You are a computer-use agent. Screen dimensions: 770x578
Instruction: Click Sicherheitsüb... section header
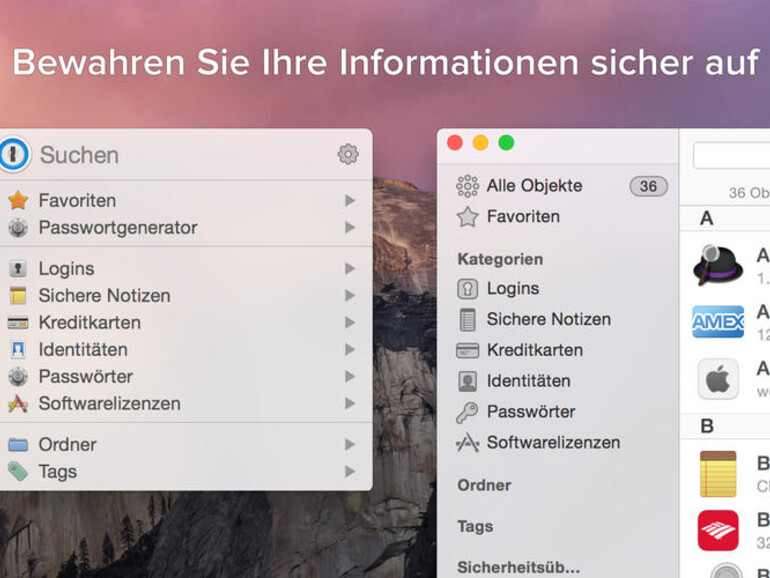(518, 567)
